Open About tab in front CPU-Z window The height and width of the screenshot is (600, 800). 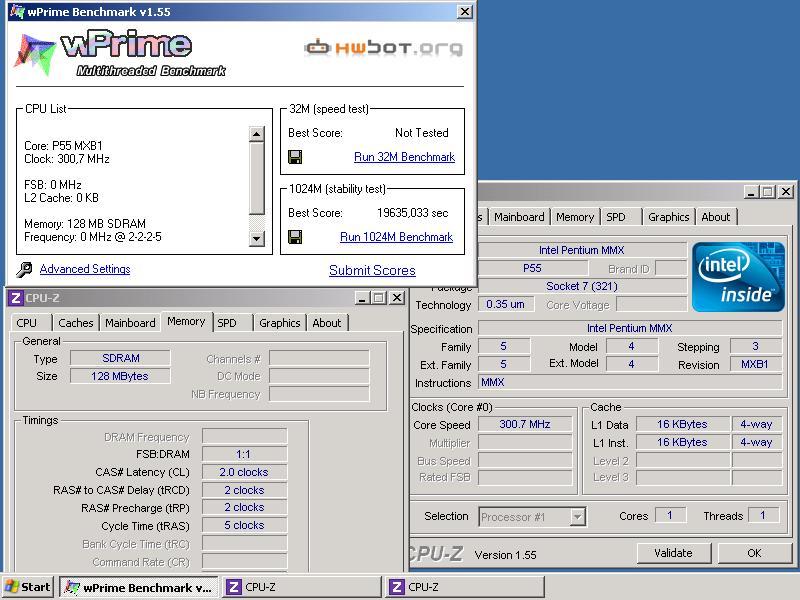click(x=327, y=323)
